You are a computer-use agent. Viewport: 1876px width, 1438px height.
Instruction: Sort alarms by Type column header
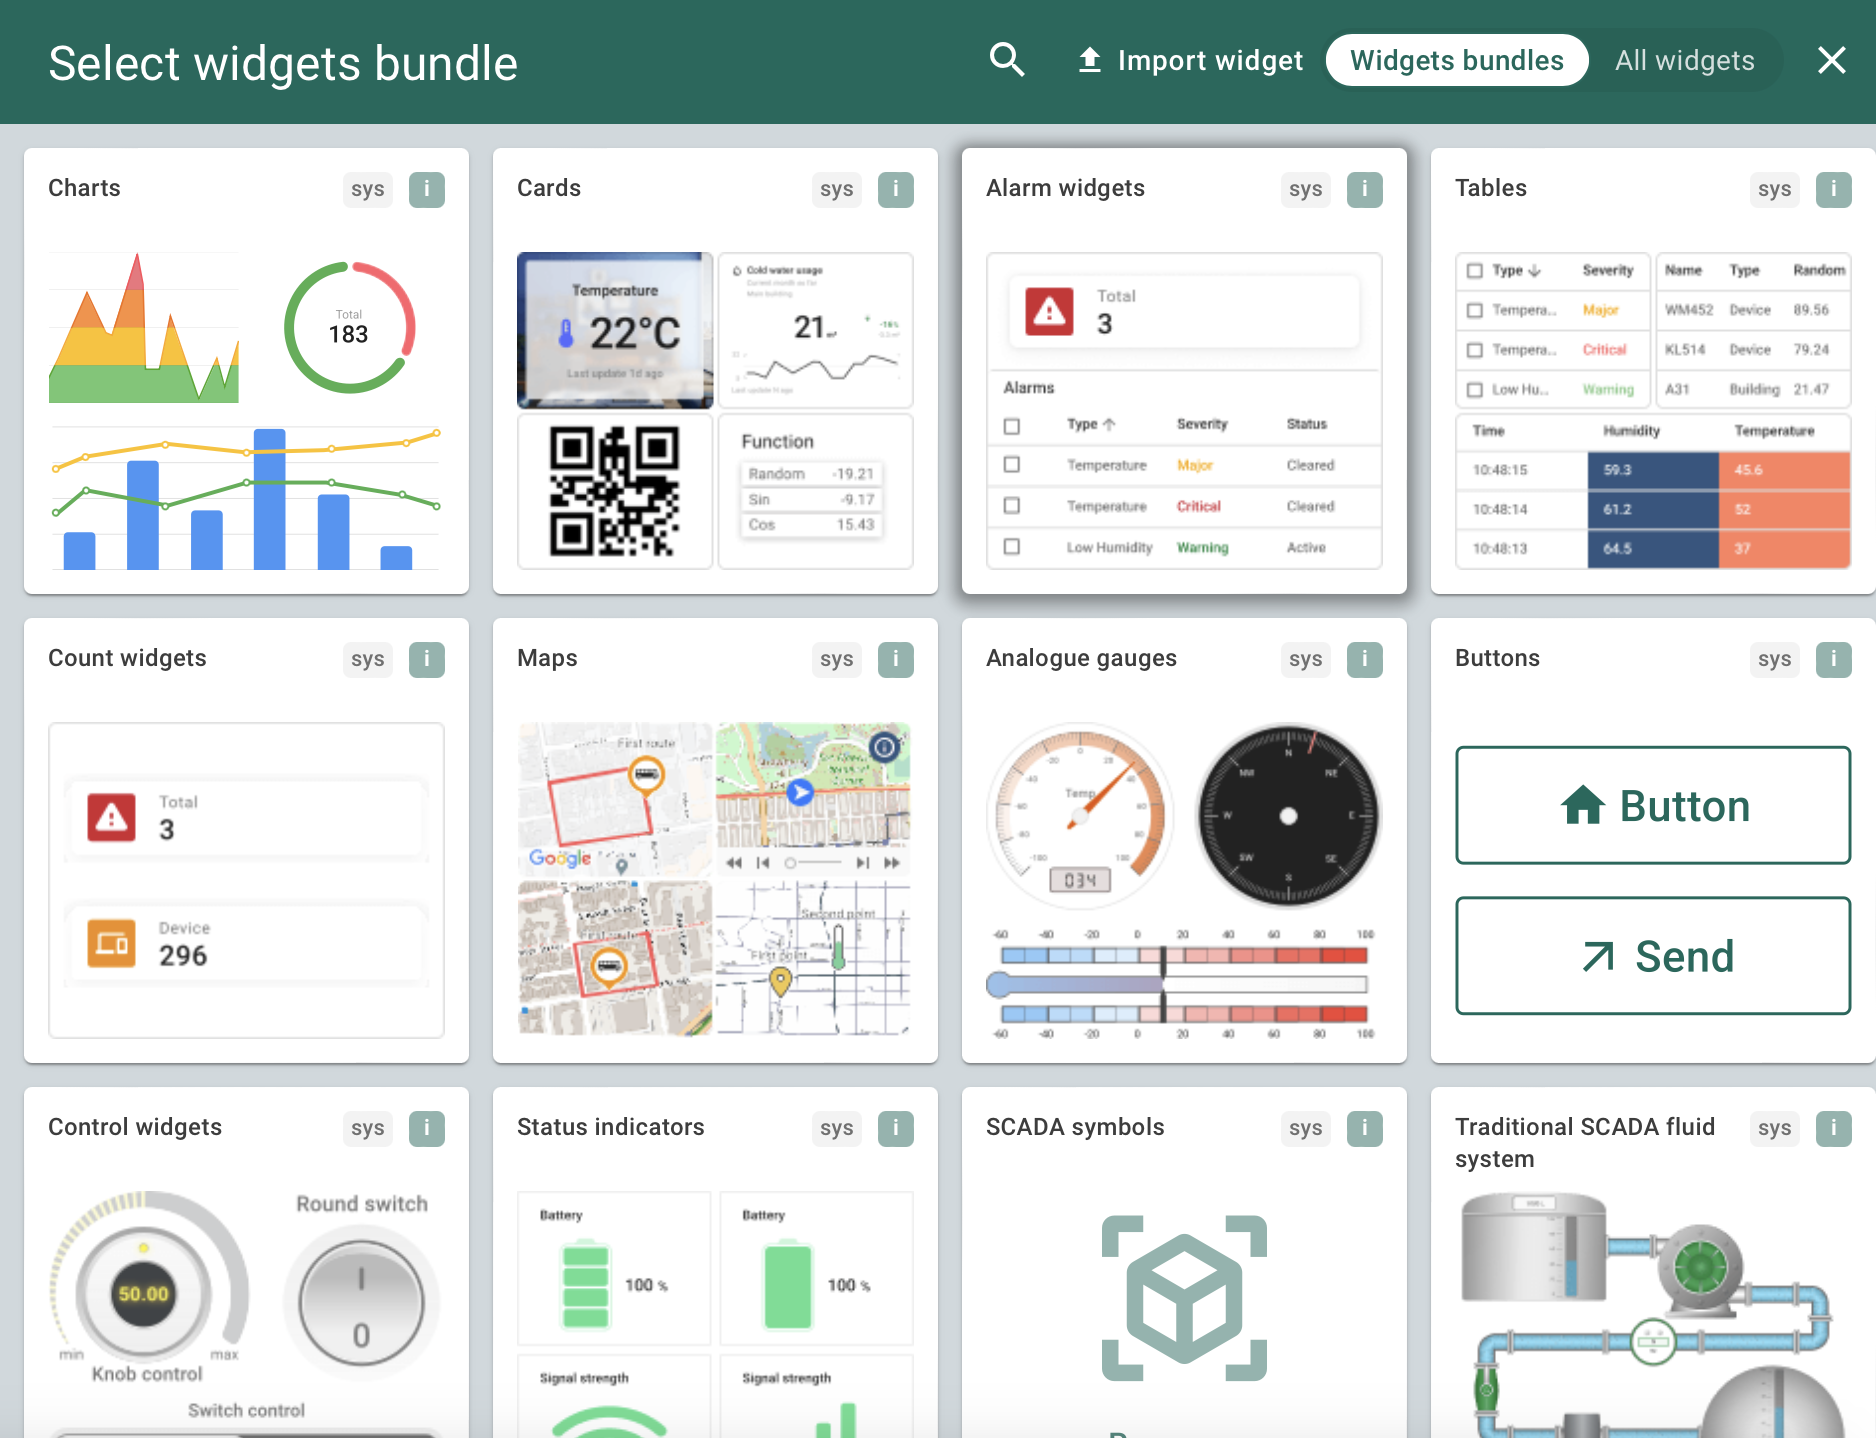coord(1090,424)
